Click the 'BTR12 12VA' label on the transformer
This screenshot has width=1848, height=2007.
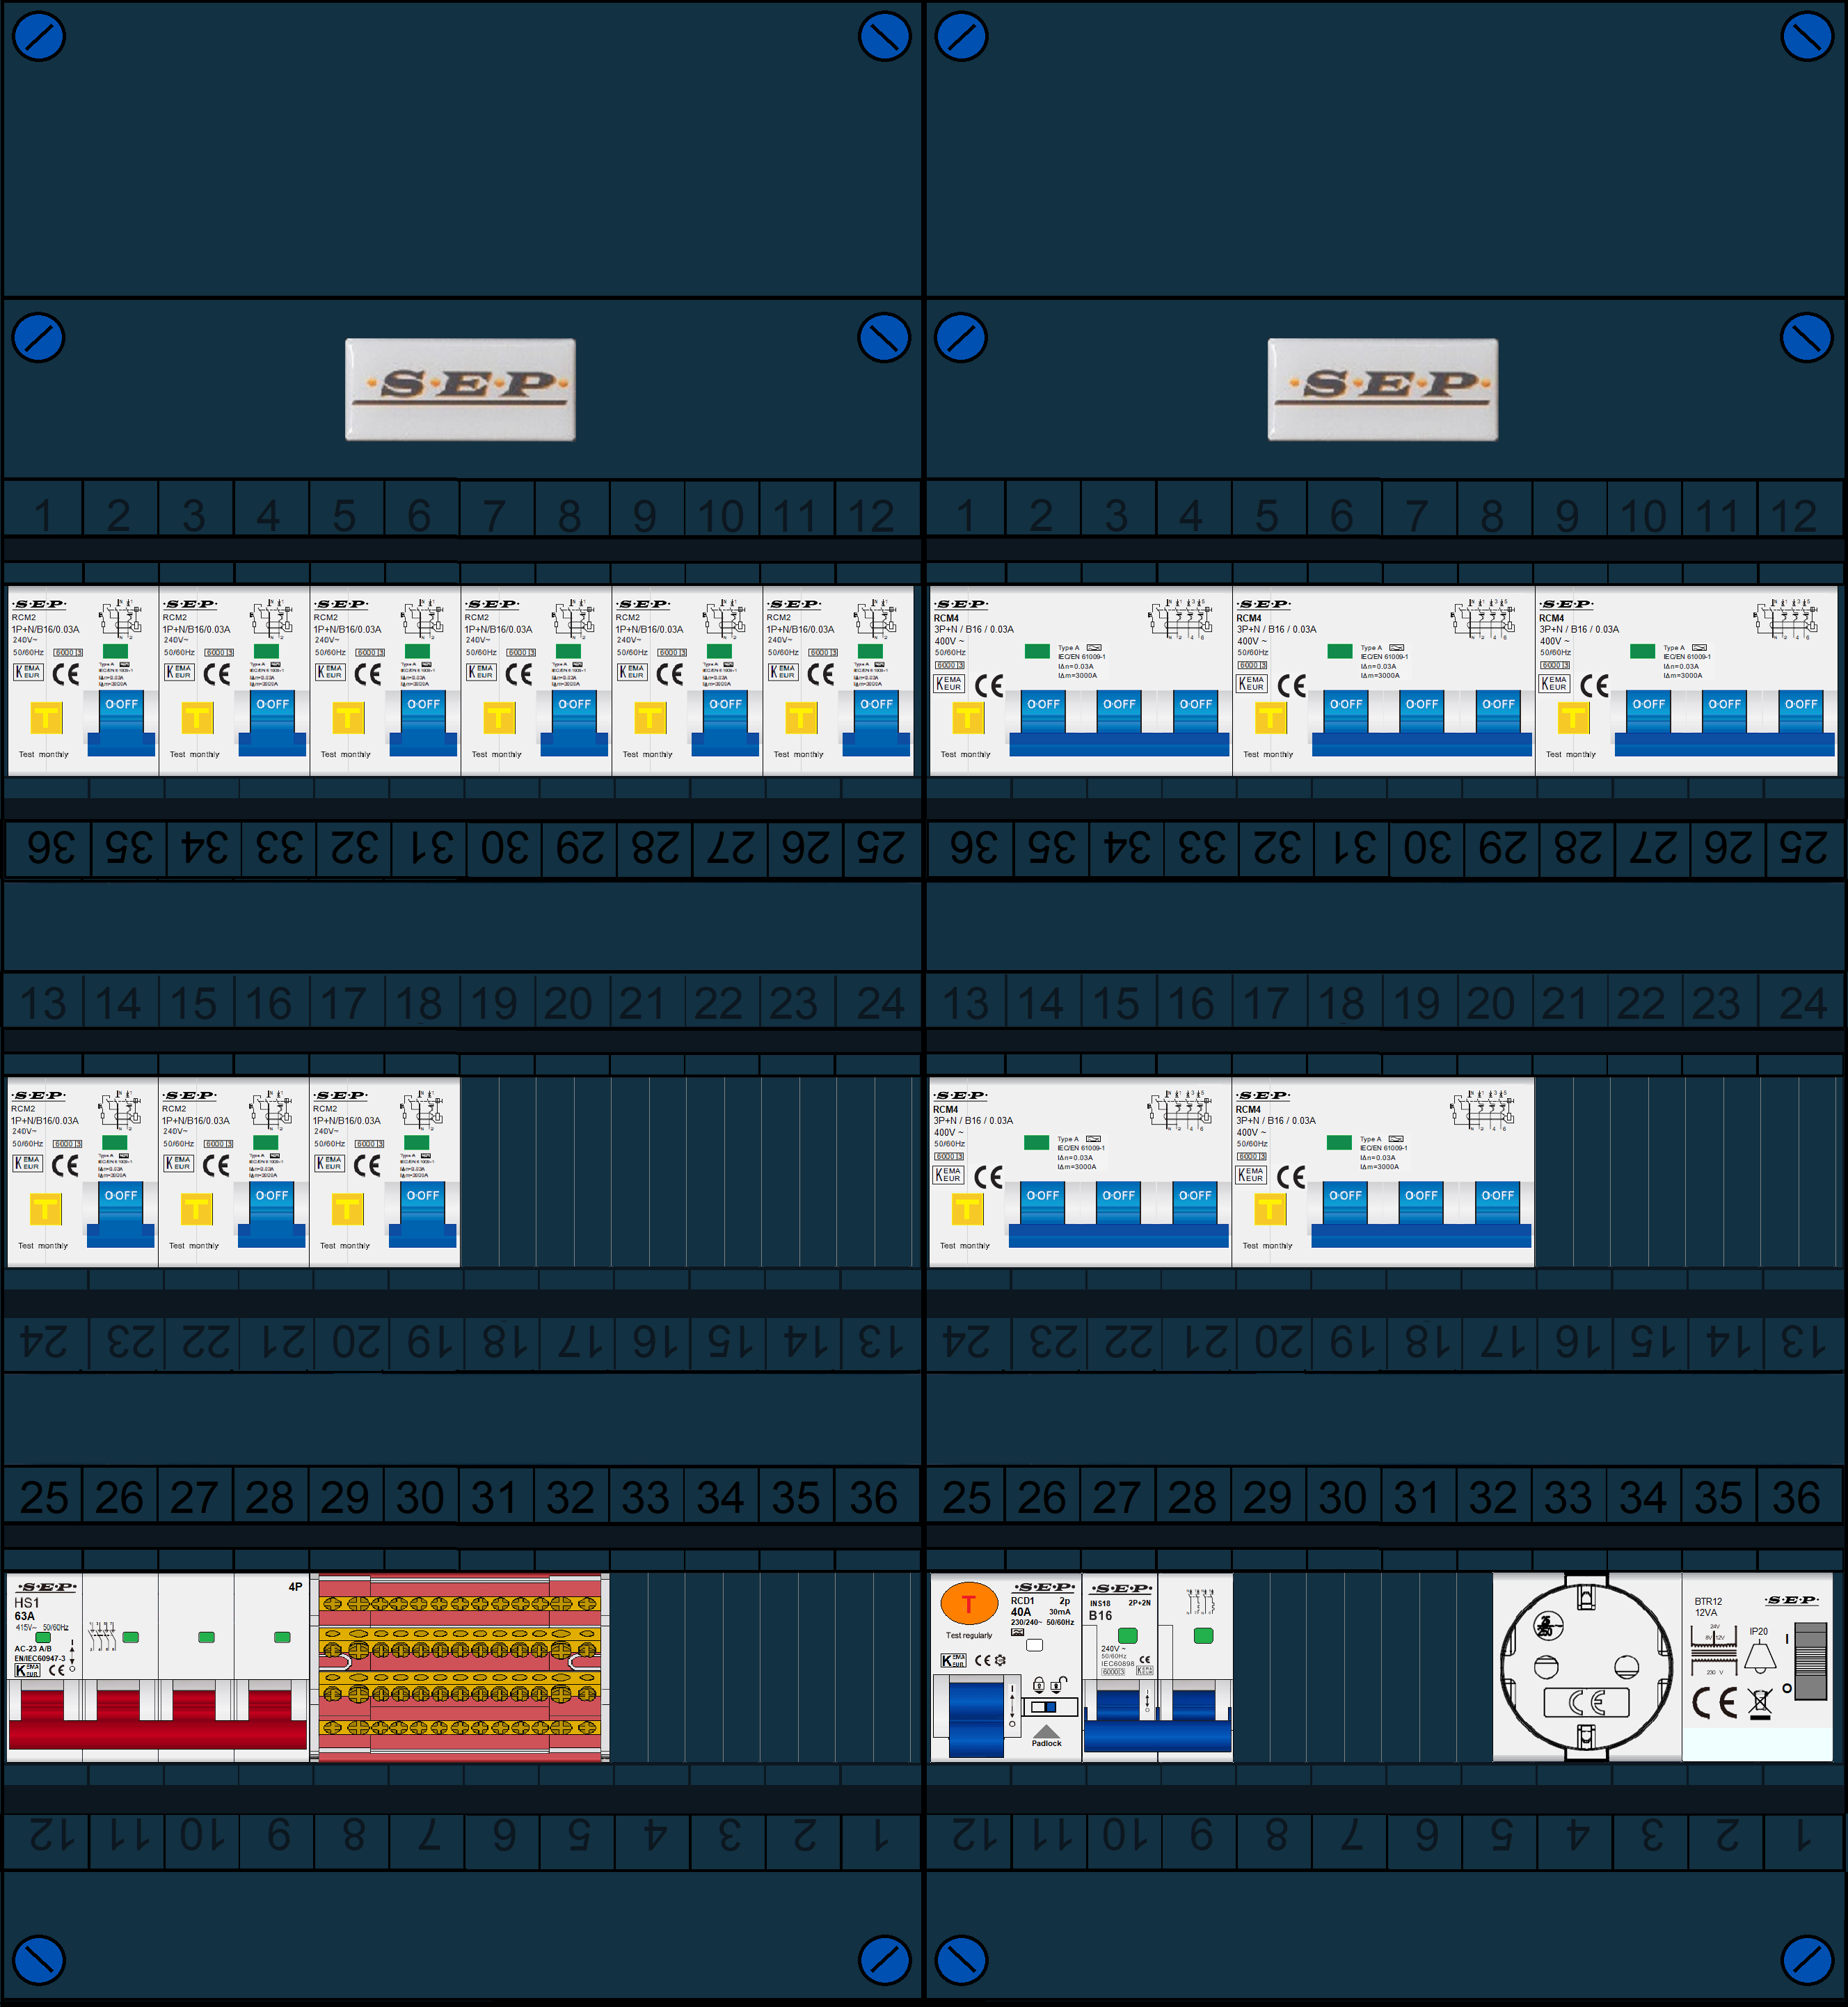[x=1708, y=1606]
